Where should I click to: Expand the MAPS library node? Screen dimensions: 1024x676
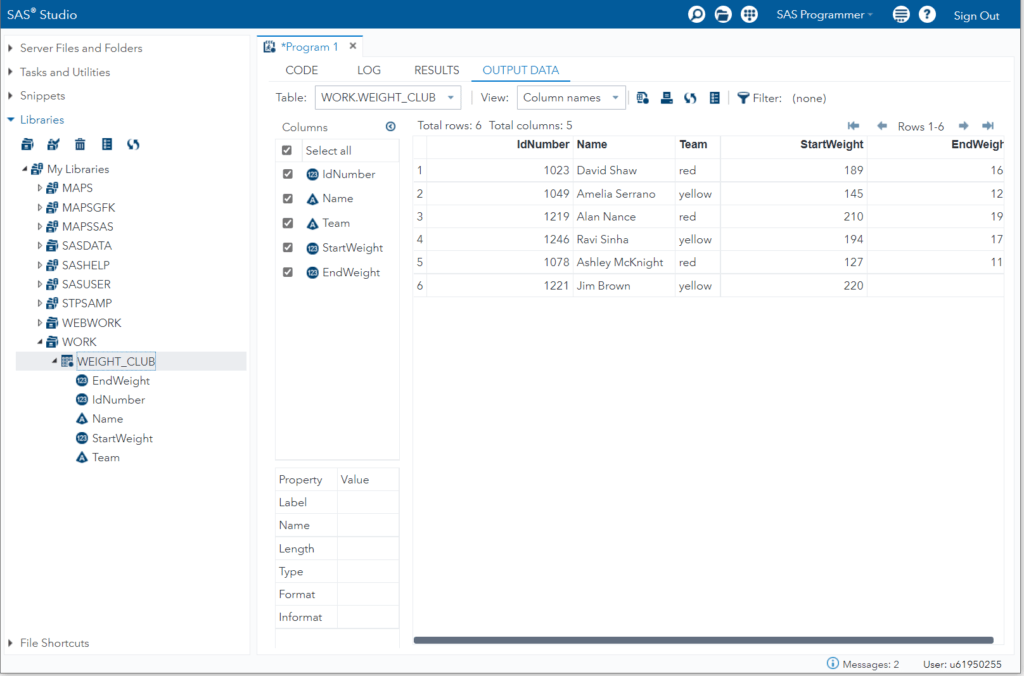(x=39, y=188)
